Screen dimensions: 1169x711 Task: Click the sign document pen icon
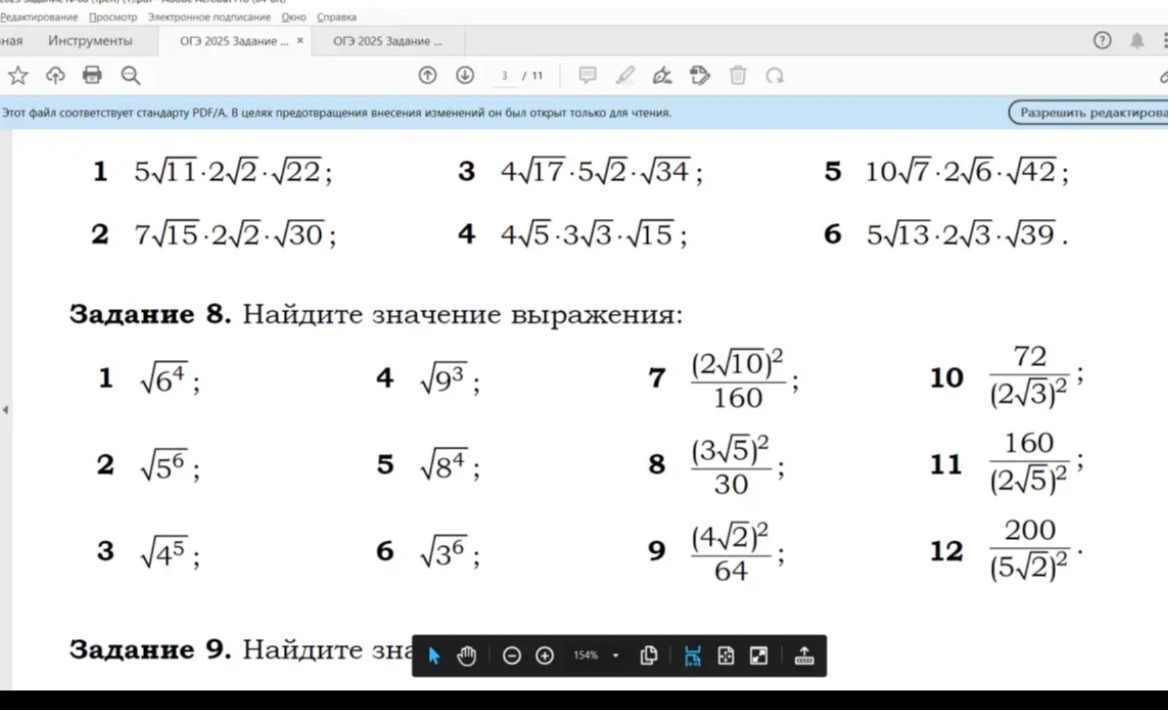point(662,75)
